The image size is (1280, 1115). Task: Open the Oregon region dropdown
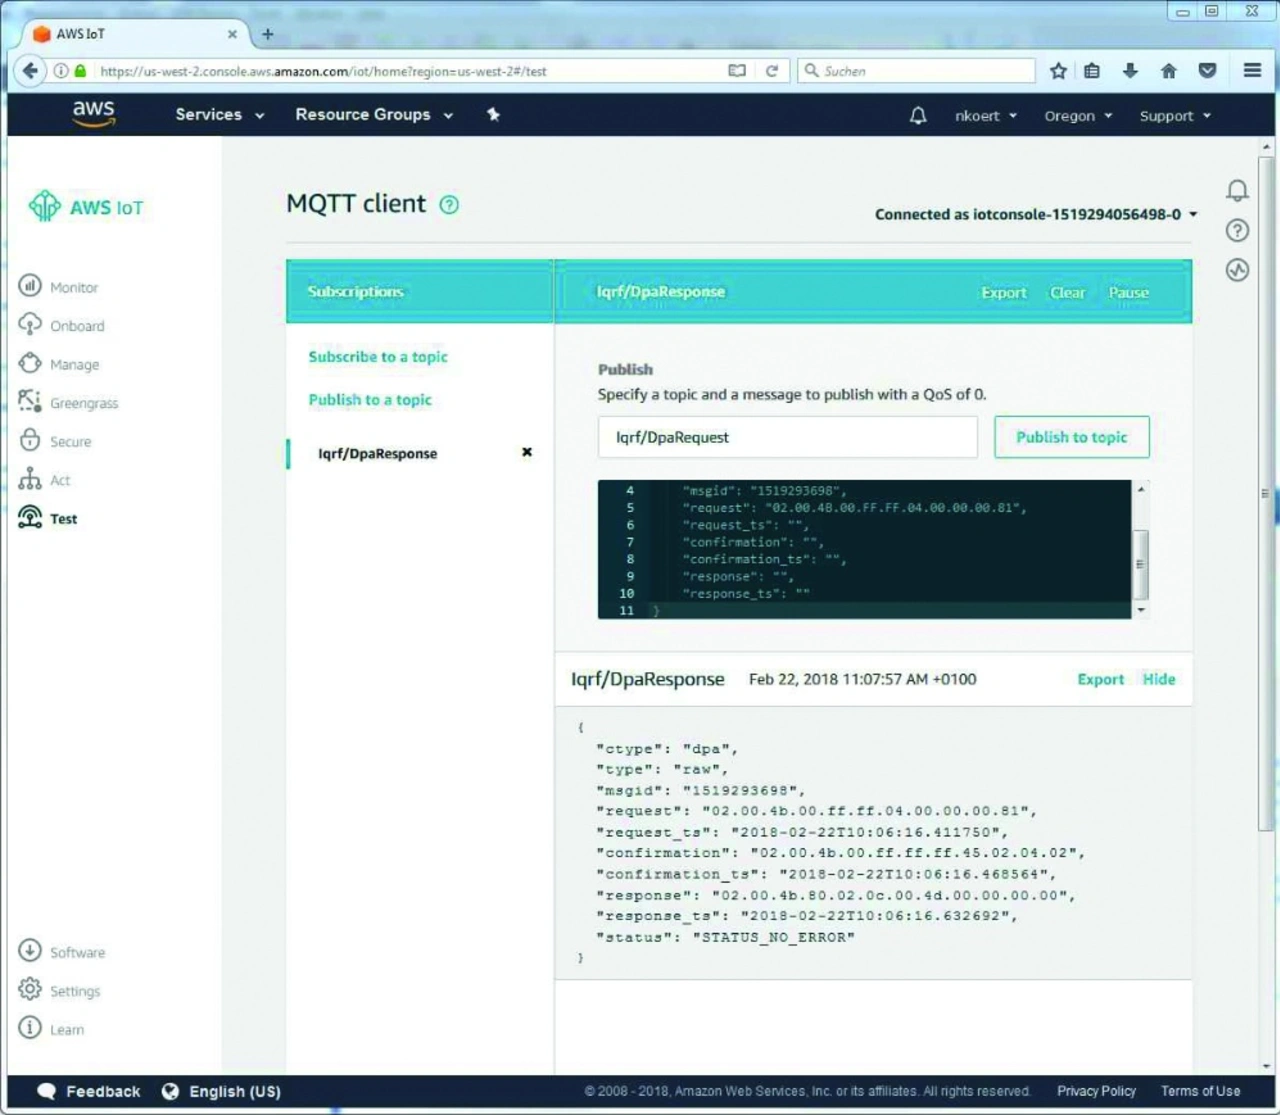click(x=1078, y=116)
